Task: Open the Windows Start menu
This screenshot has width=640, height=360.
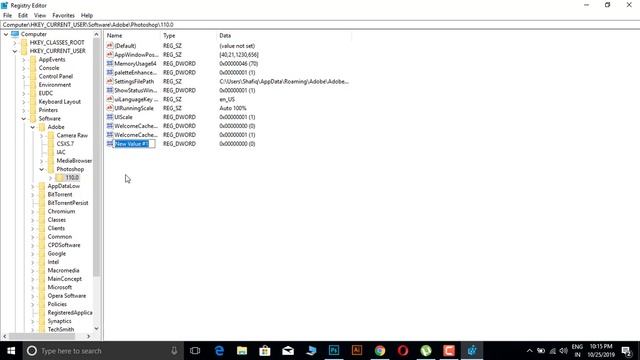Action: (x=11, y=351)
